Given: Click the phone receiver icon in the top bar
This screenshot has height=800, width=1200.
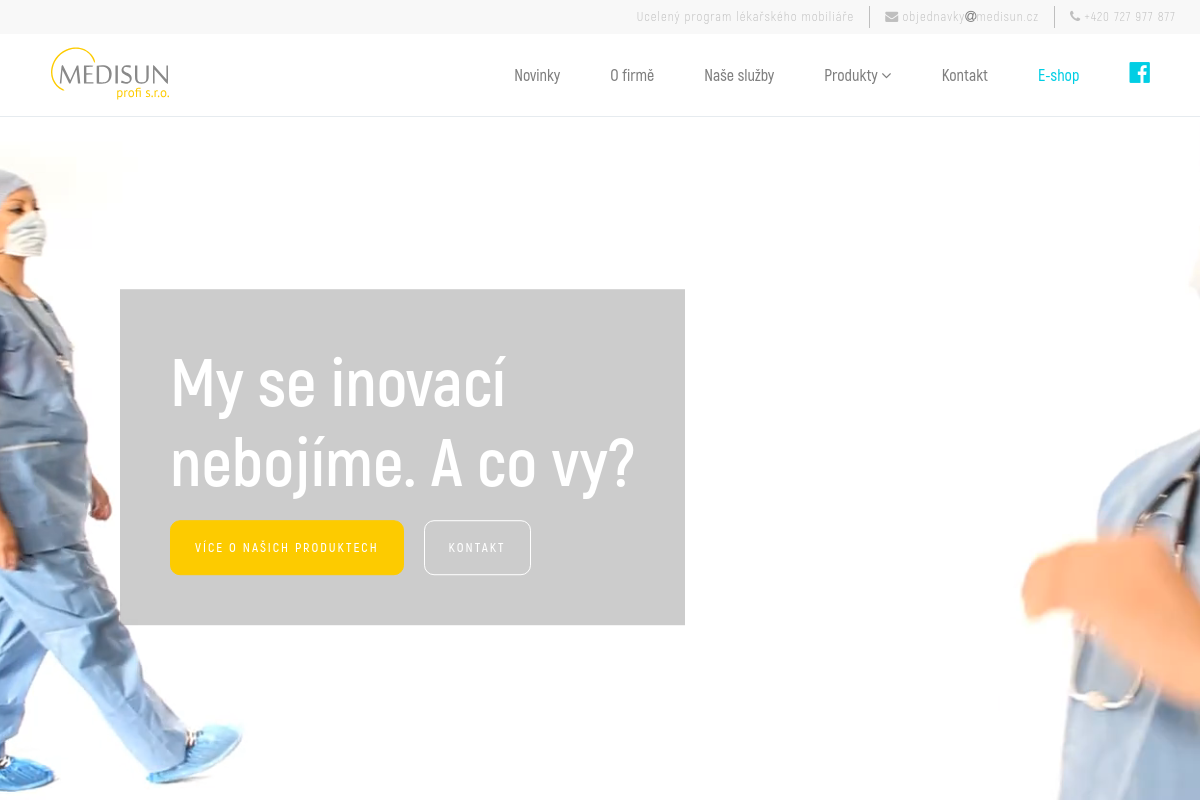Looking at the screenshot, I should point(1074,16).
